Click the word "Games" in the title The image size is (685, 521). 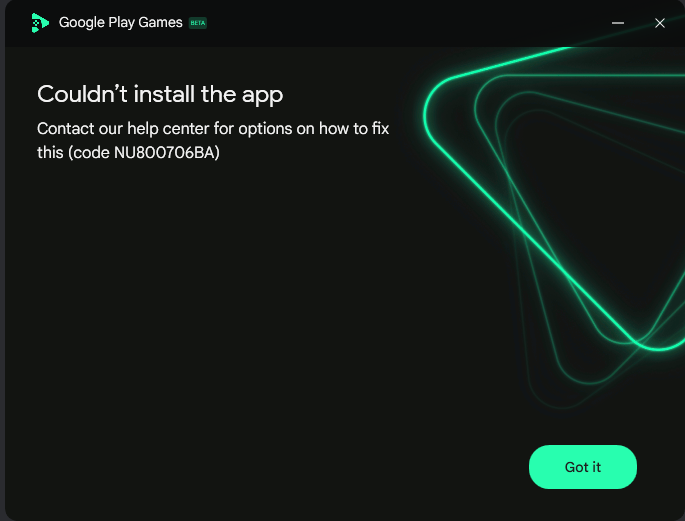[x=160, y=22]
